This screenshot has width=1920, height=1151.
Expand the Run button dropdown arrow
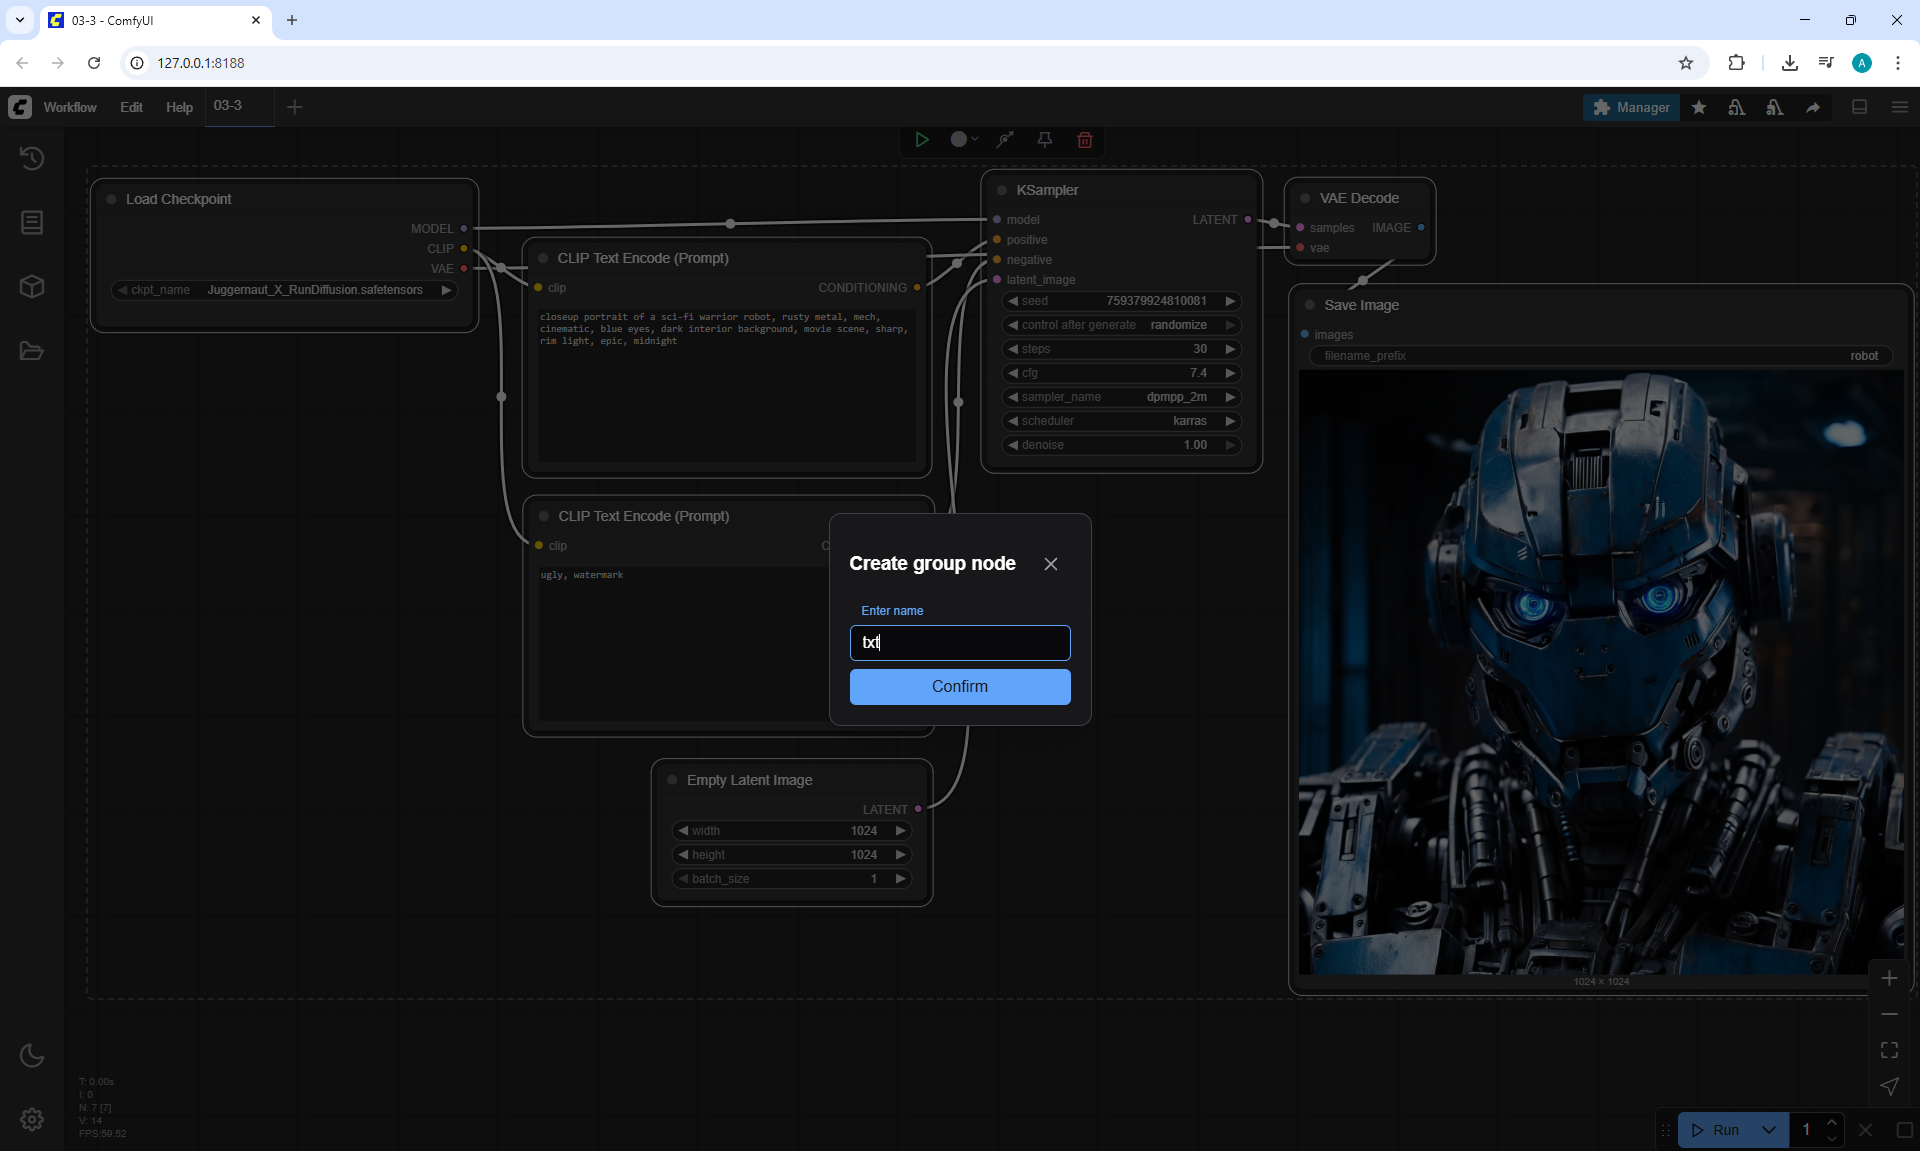click(1768, 1130)
